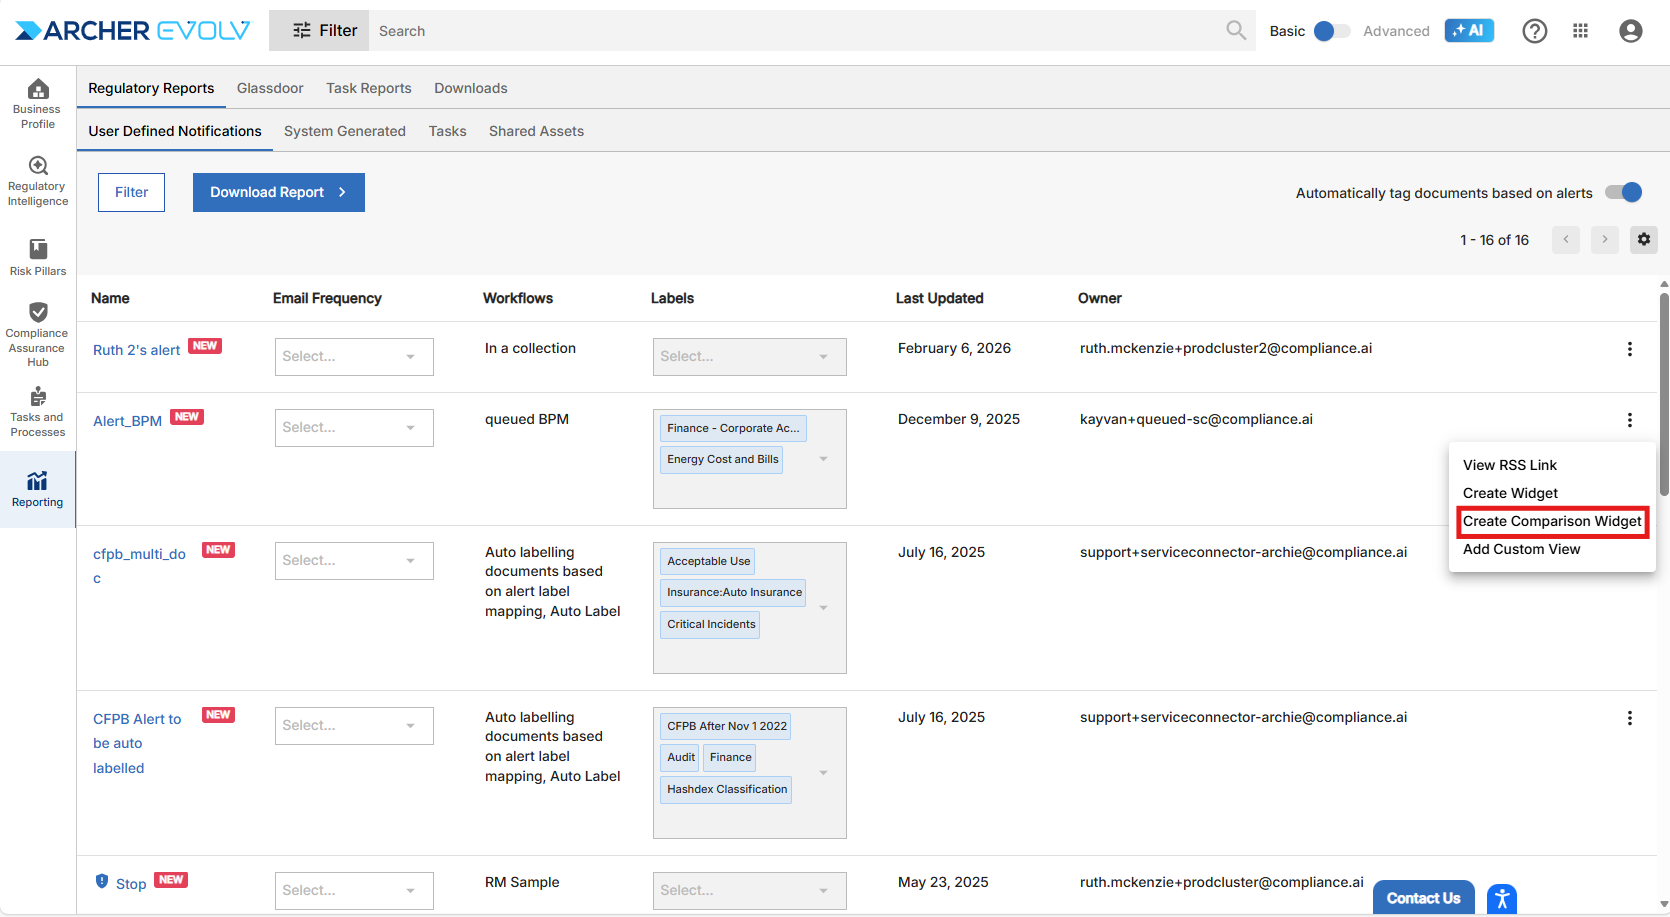Open Compliance Assurance Hub
Screen dimensions: 1670x917
[38, 334]
